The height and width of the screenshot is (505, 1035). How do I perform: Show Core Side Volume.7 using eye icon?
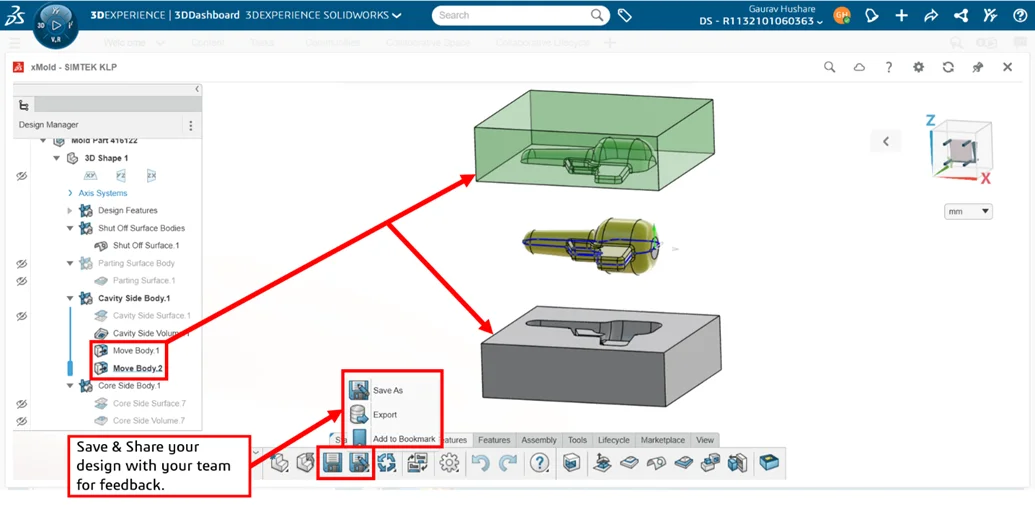[21, 421]
